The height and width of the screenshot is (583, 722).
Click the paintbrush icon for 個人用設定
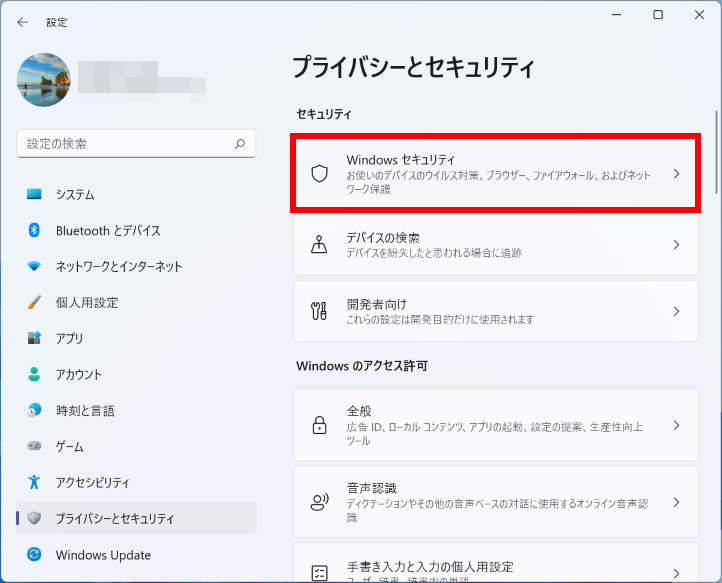pyautogui.click(x=34, y=303)
